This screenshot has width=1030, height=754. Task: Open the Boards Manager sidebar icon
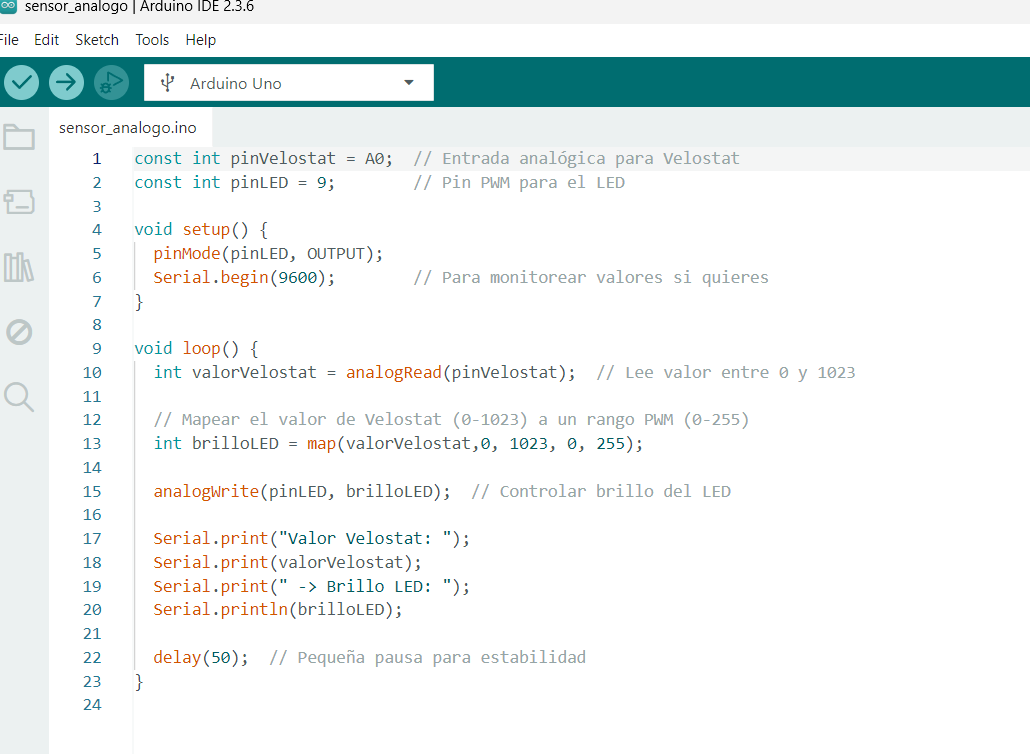[x=19, y=202]
